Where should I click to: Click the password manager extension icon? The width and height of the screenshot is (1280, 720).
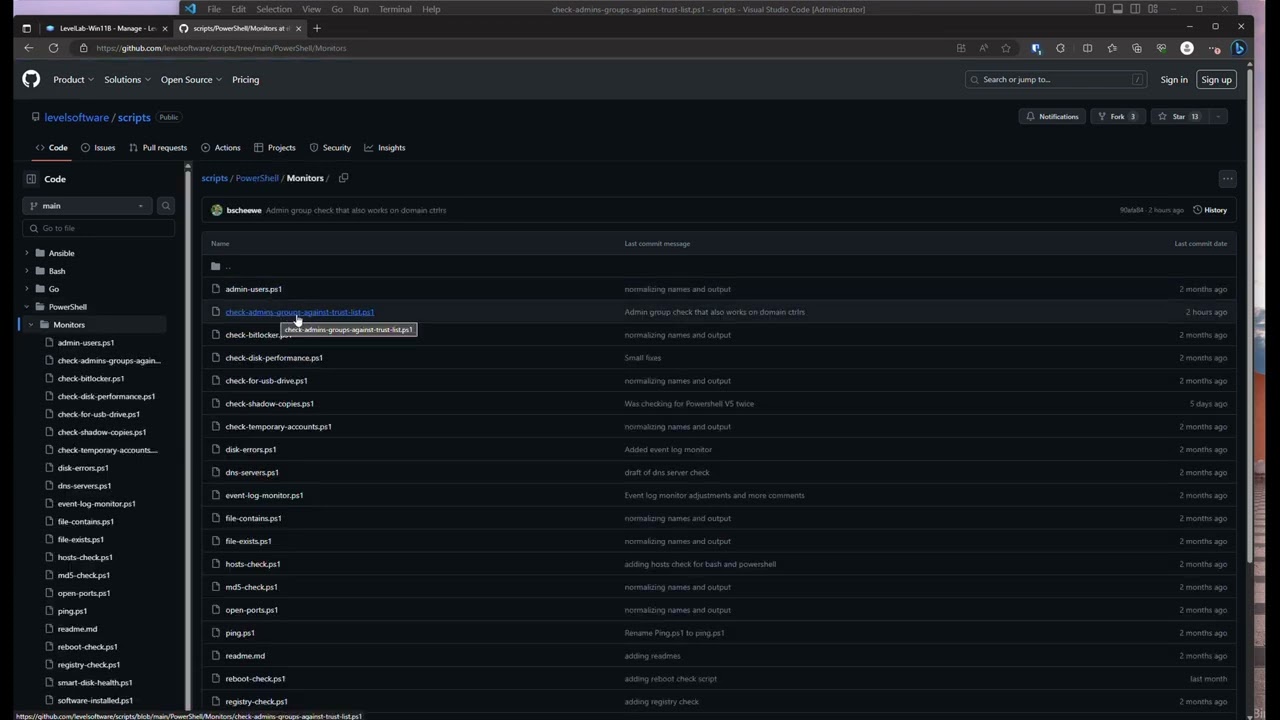[x=1036, y=48]
